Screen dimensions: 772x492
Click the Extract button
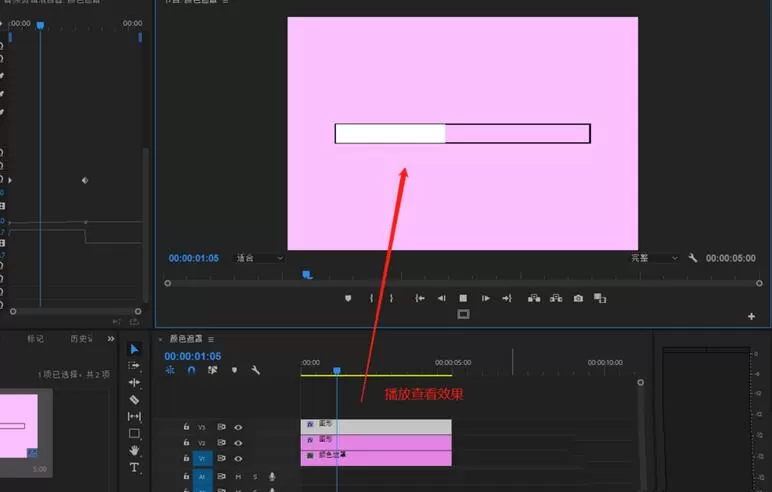[556, 298]
